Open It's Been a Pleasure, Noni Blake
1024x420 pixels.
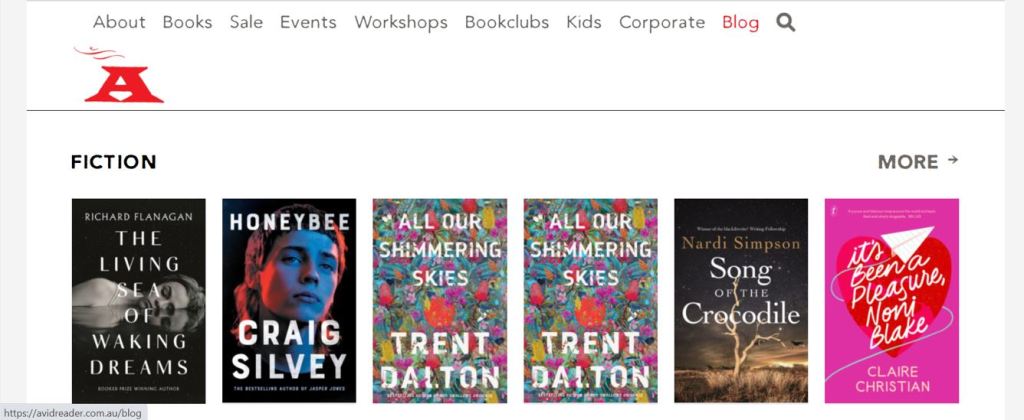point(891,300)
